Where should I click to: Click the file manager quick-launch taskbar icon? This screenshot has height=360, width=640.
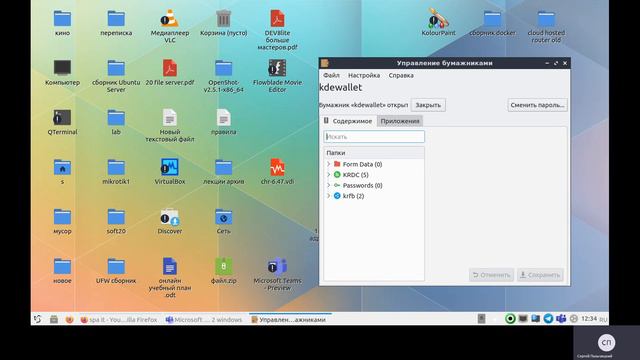(x=53, y=320)
